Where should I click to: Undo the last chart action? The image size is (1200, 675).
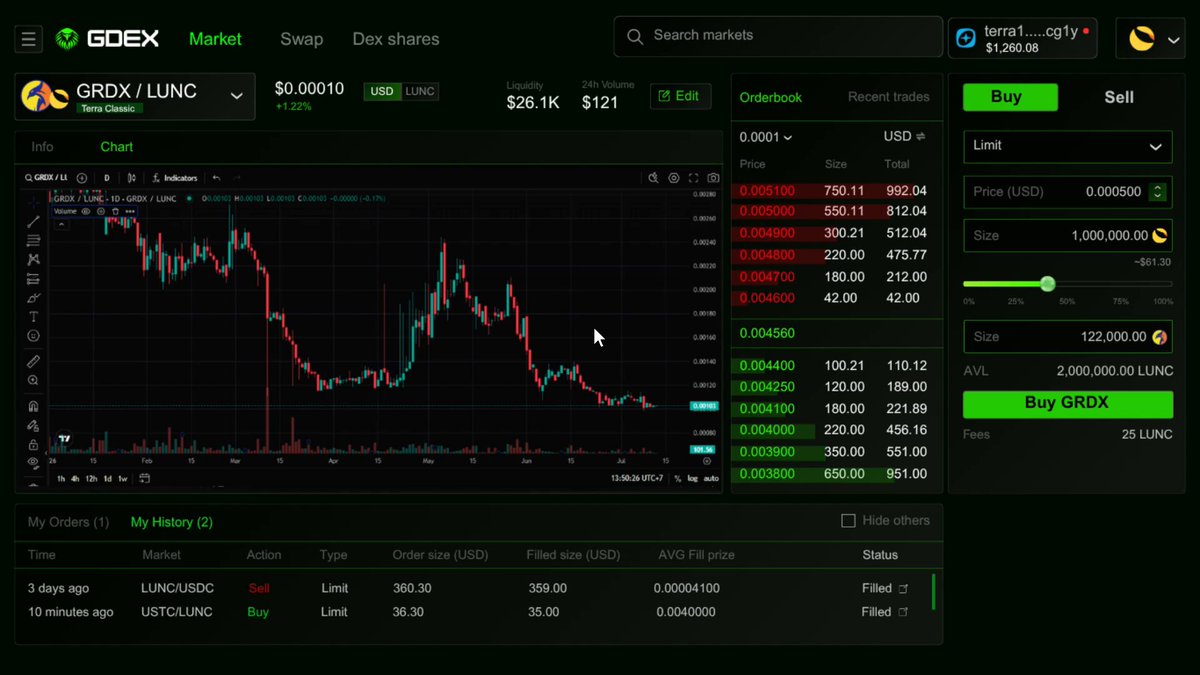click(x=216, y=178)
